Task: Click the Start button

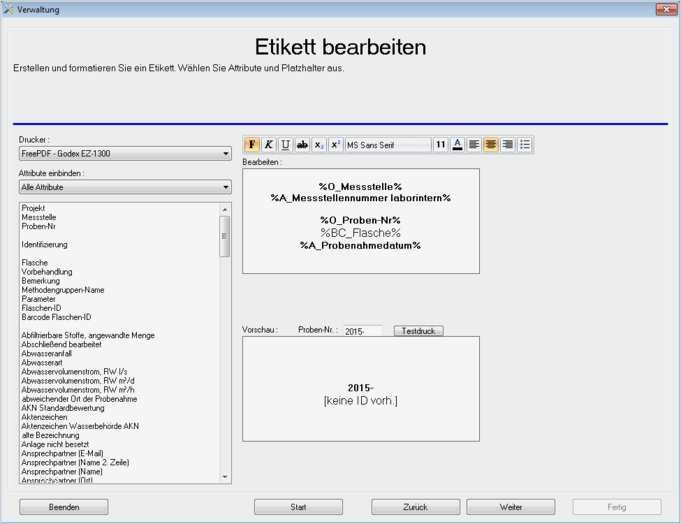Action: pos(298,507)
